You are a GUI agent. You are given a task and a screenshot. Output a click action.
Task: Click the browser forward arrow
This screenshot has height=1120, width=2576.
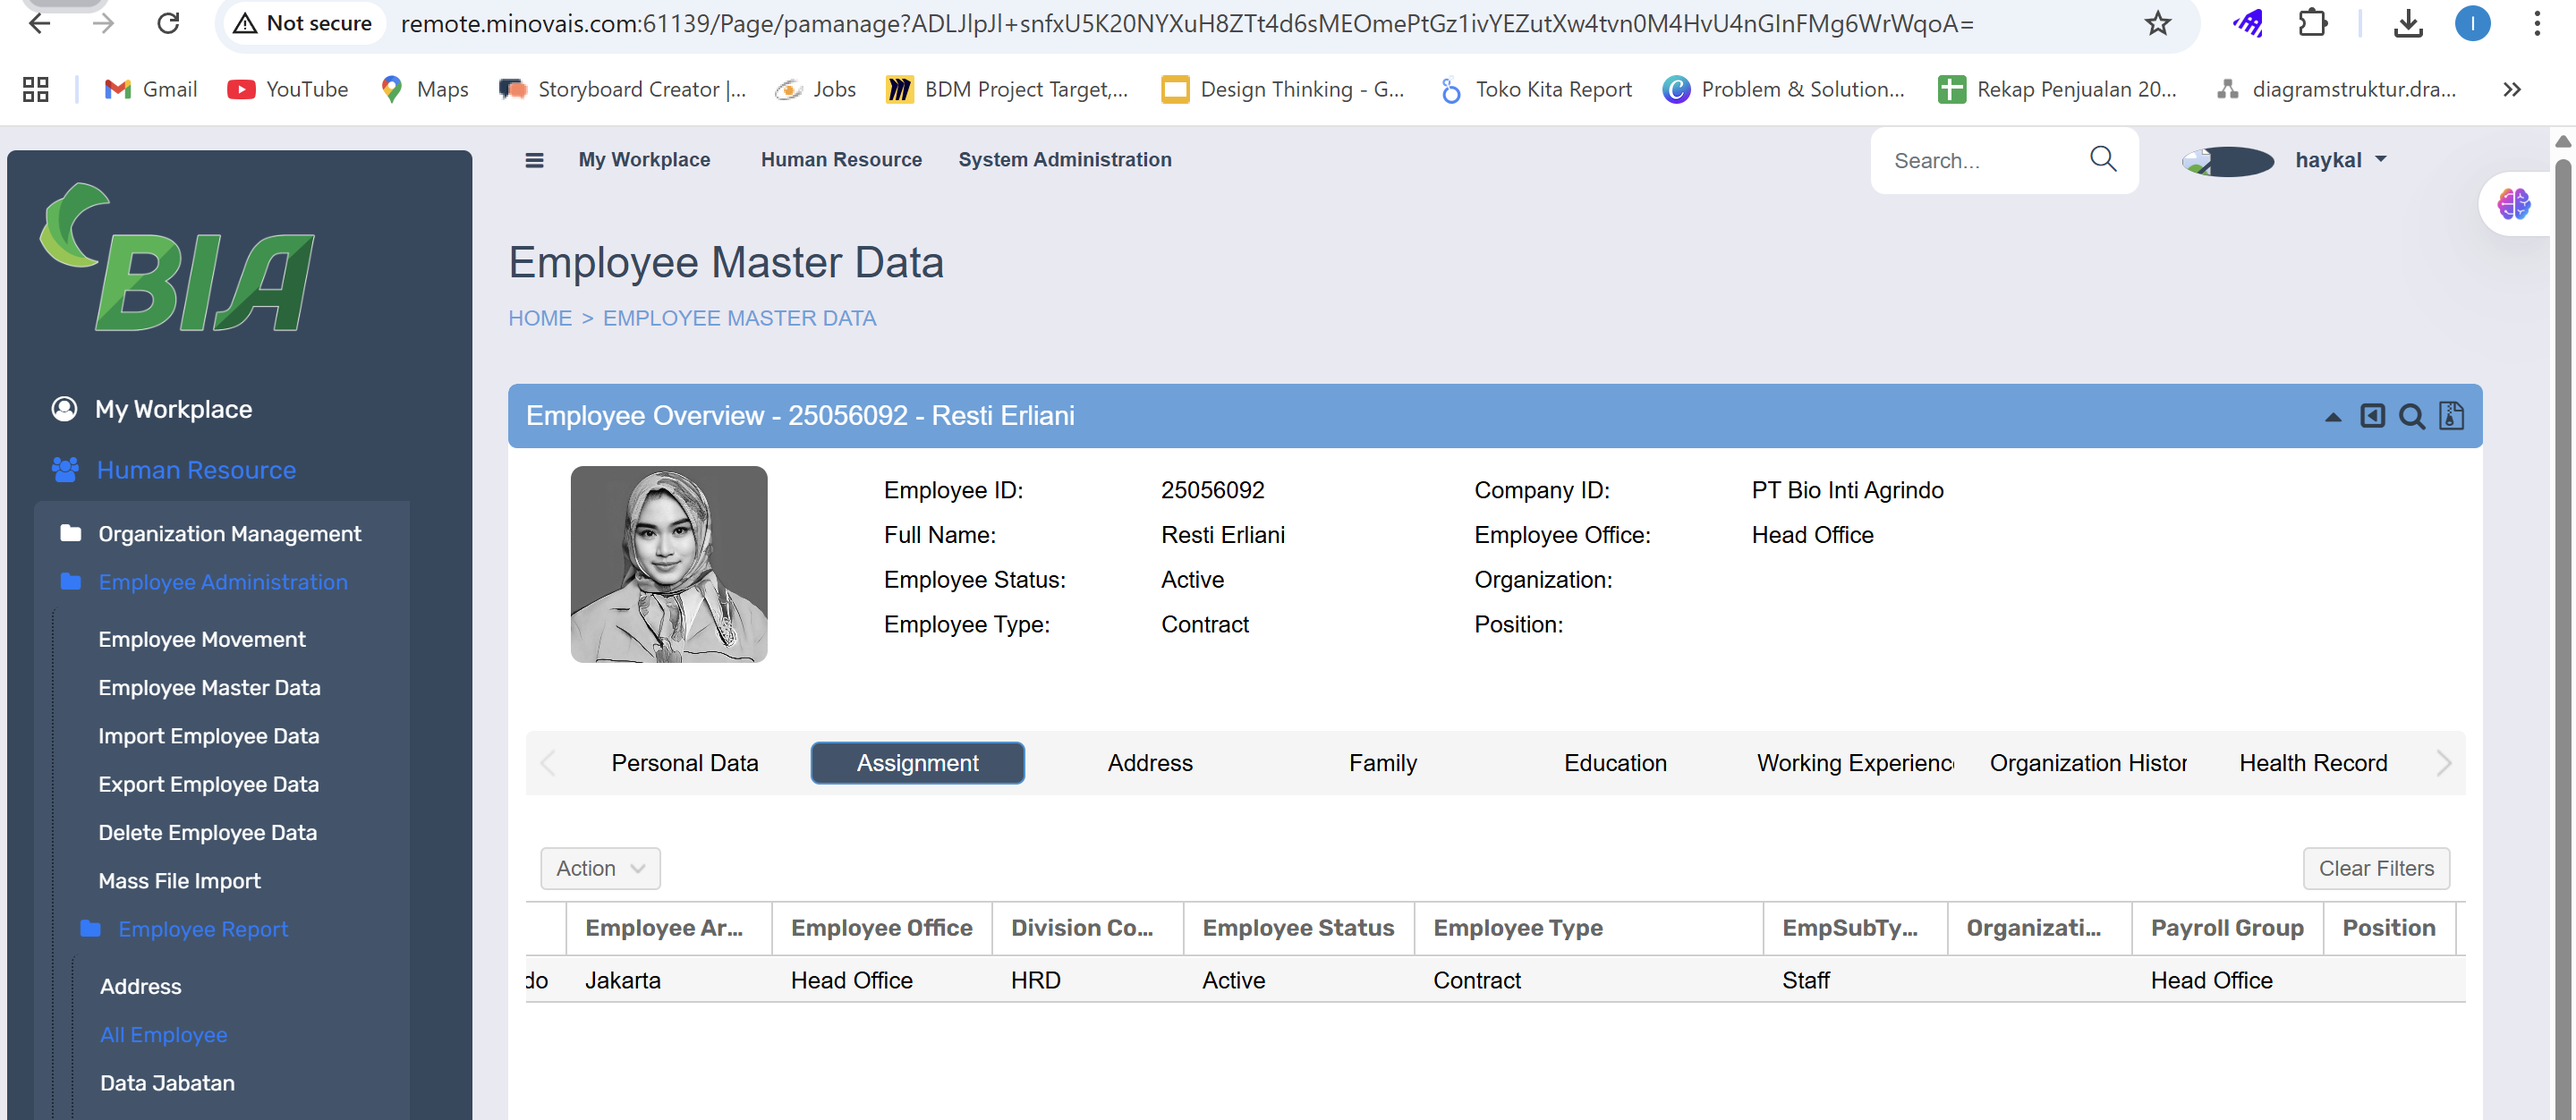(103, 23)
